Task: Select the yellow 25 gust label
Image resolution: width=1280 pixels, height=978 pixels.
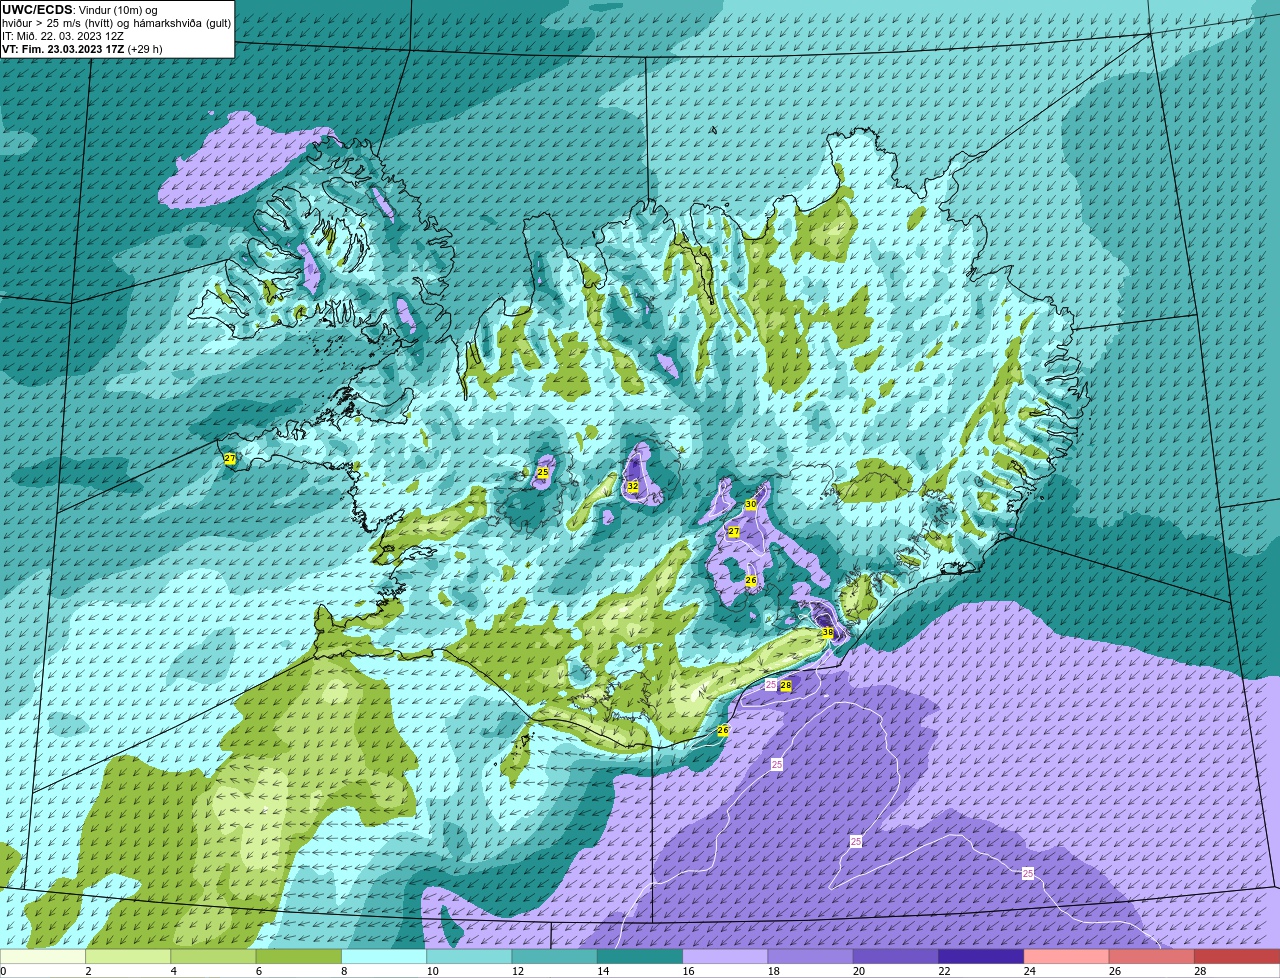Action: (x=543, y=472)
